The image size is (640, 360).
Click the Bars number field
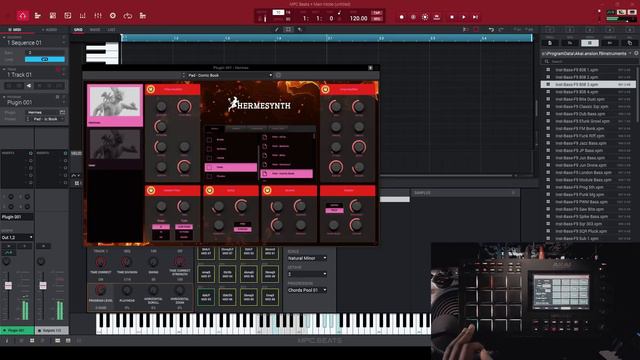(45, 53)
